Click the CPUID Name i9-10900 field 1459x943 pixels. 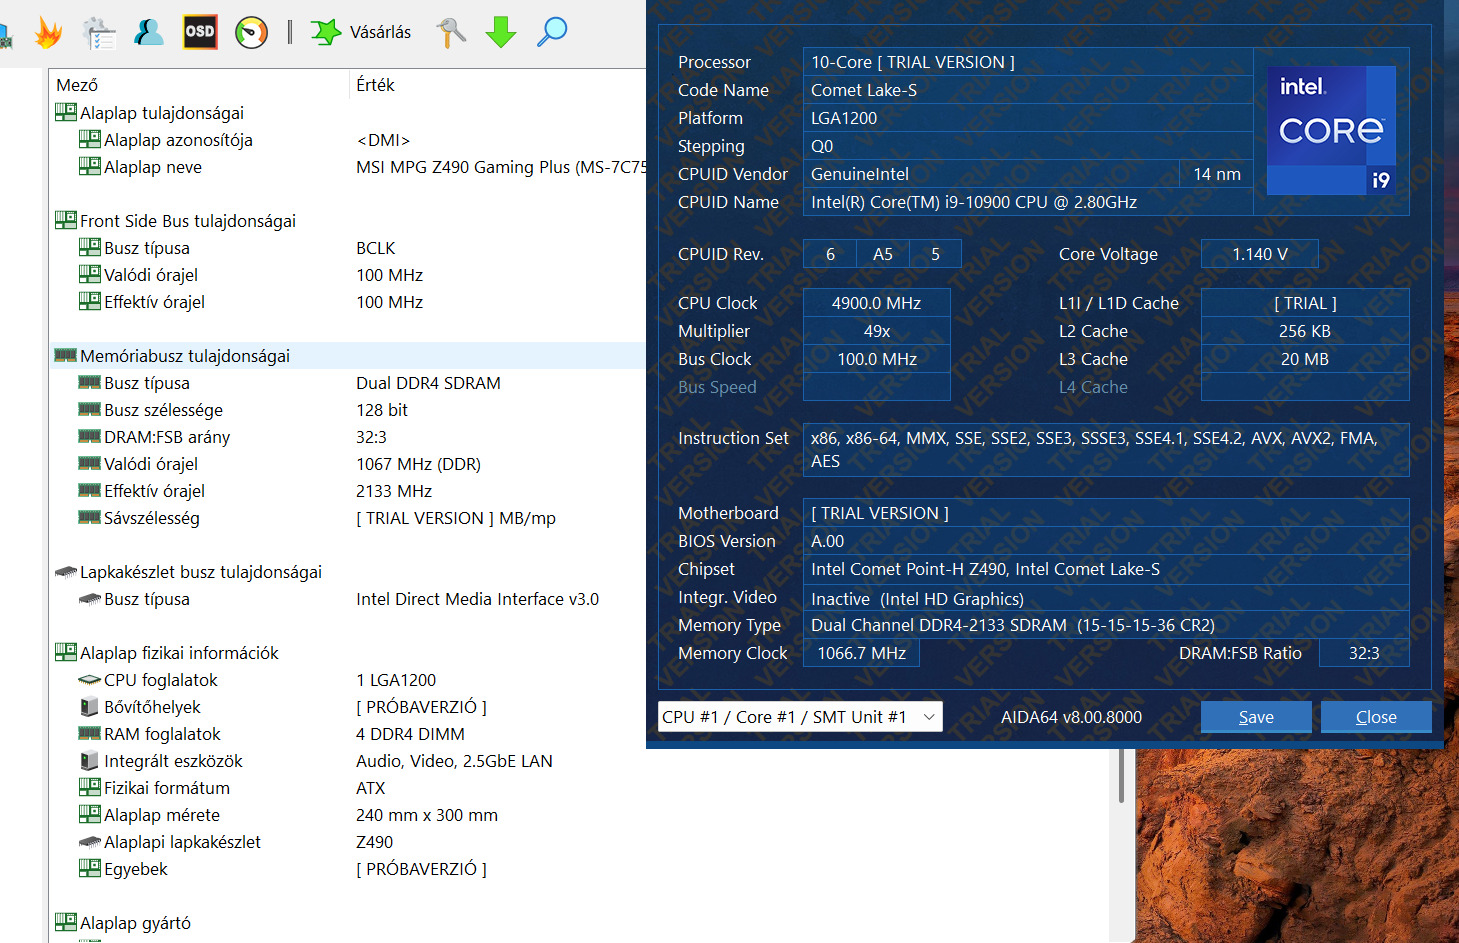[1028, 202]
